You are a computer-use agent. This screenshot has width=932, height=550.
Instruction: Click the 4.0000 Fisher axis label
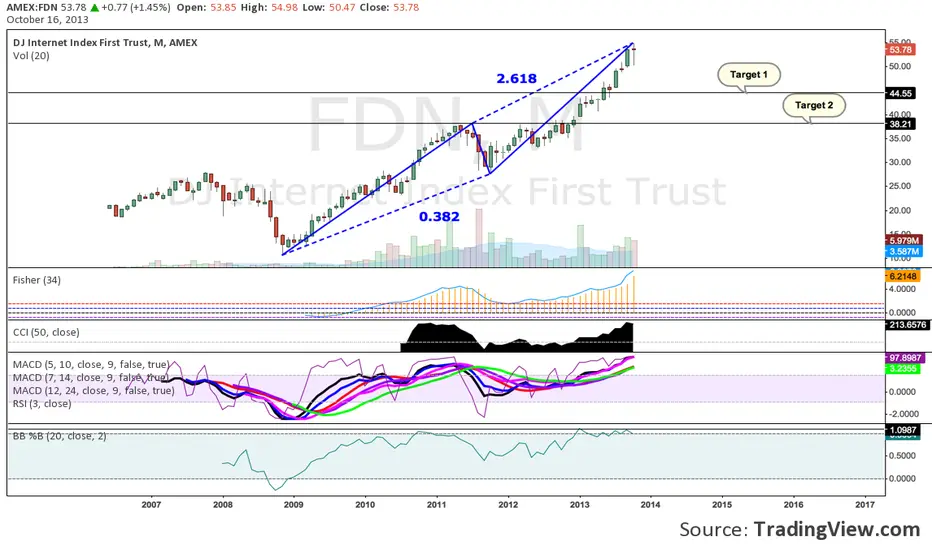(x=902, y=290)
